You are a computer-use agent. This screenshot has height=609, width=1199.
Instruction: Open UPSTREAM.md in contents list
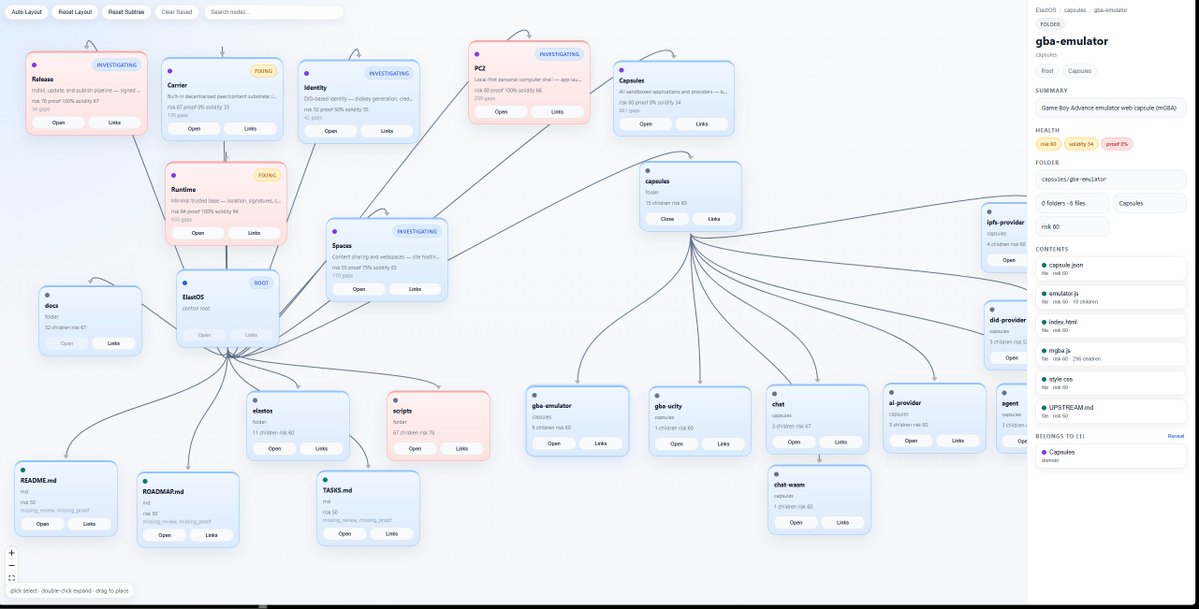[x=1111, y=411]
